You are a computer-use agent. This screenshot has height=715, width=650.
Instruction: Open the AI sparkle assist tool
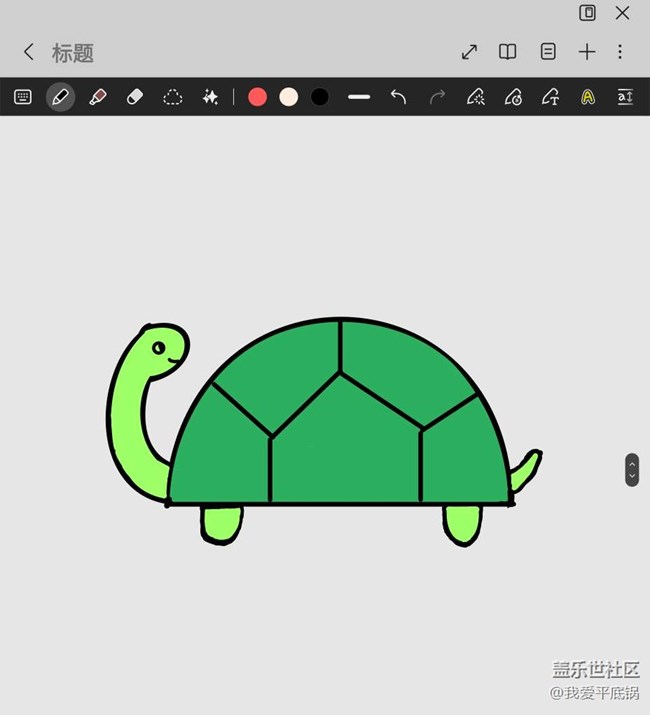[x=210, y=97]
